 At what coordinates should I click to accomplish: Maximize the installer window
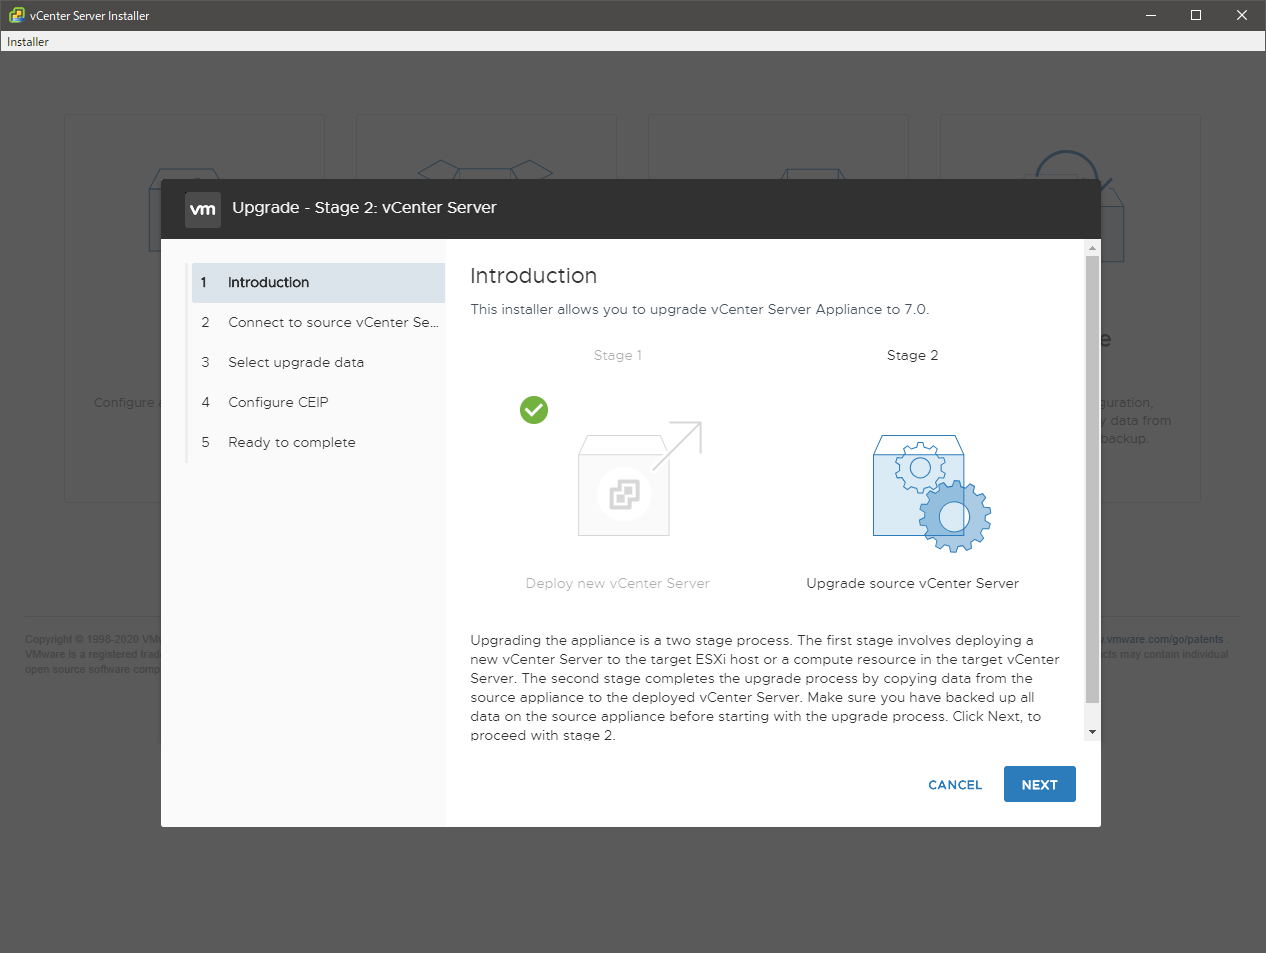pyautogui.click(x=1196, y=15)
